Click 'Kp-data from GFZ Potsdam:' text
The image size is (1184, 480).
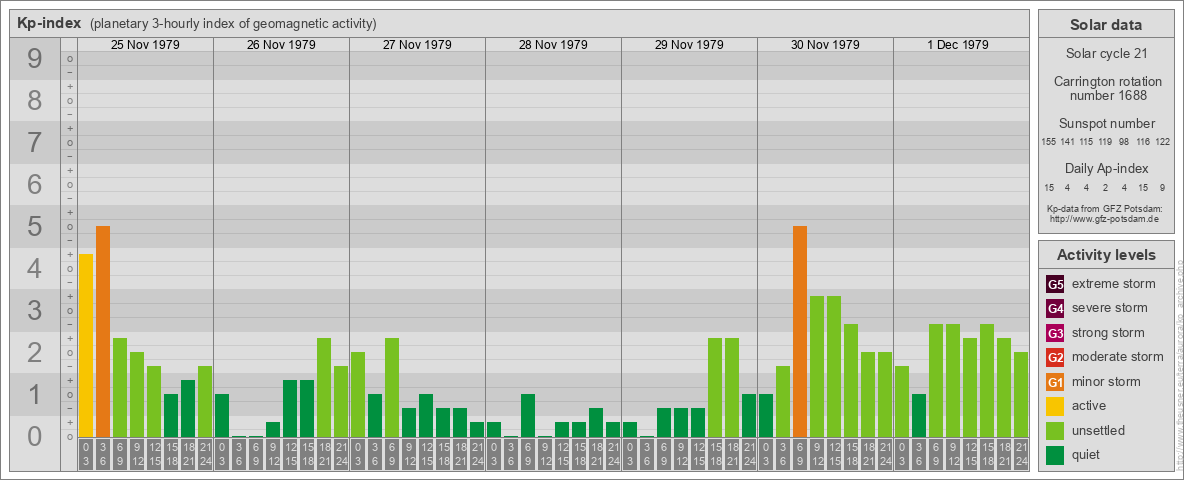(x=1104, y=208)
